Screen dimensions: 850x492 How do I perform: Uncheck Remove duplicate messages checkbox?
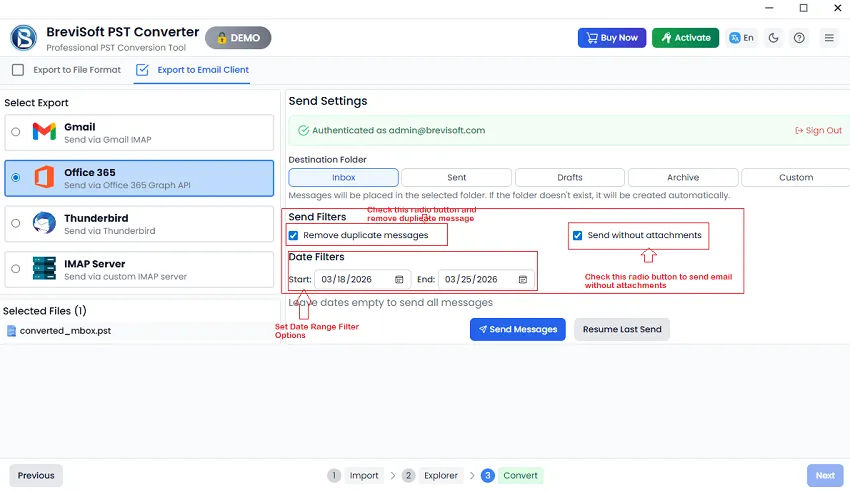click(293, 235)
